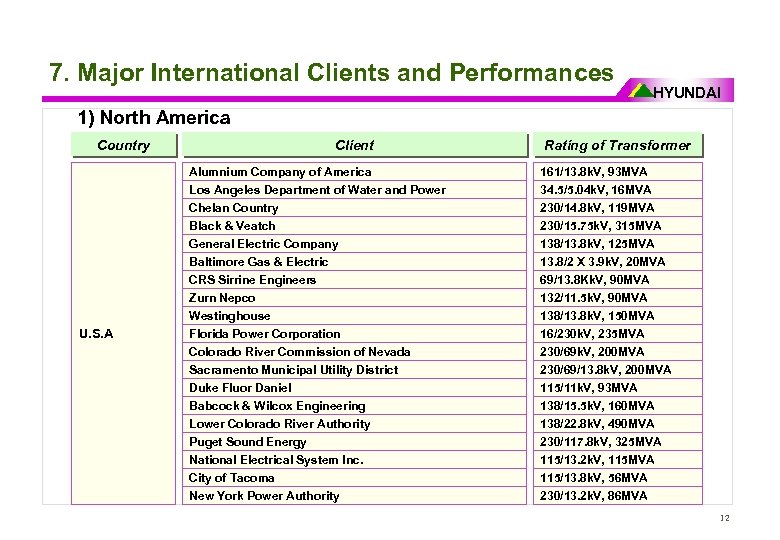Click the 'Black & Veatch' client cell

tap(354, 225)
